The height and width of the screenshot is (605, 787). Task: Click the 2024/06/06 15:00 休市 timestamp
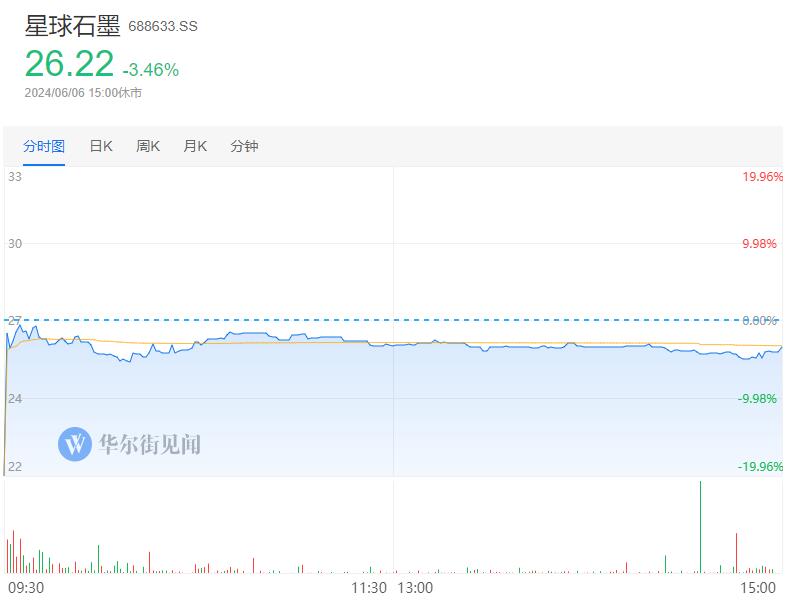tap(83, 93)
